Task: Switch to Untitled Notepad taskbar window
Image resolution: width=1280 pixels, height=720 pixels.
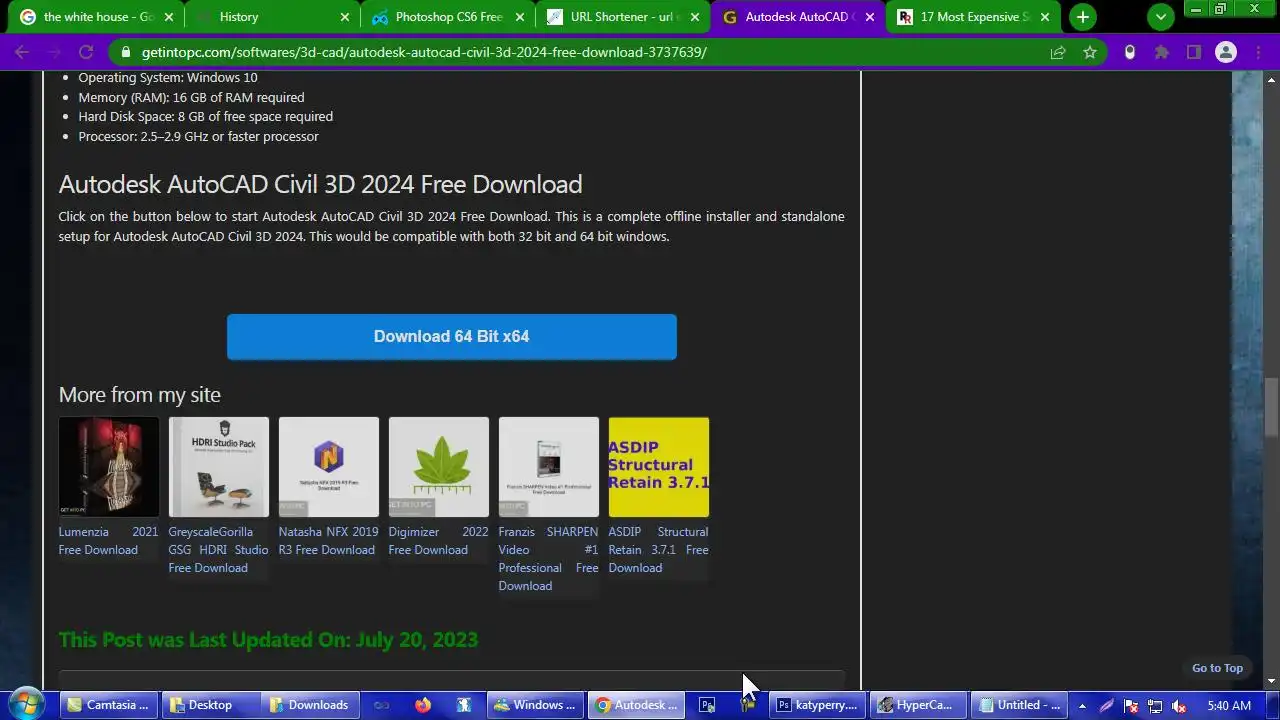Action: pos(1020,705)
